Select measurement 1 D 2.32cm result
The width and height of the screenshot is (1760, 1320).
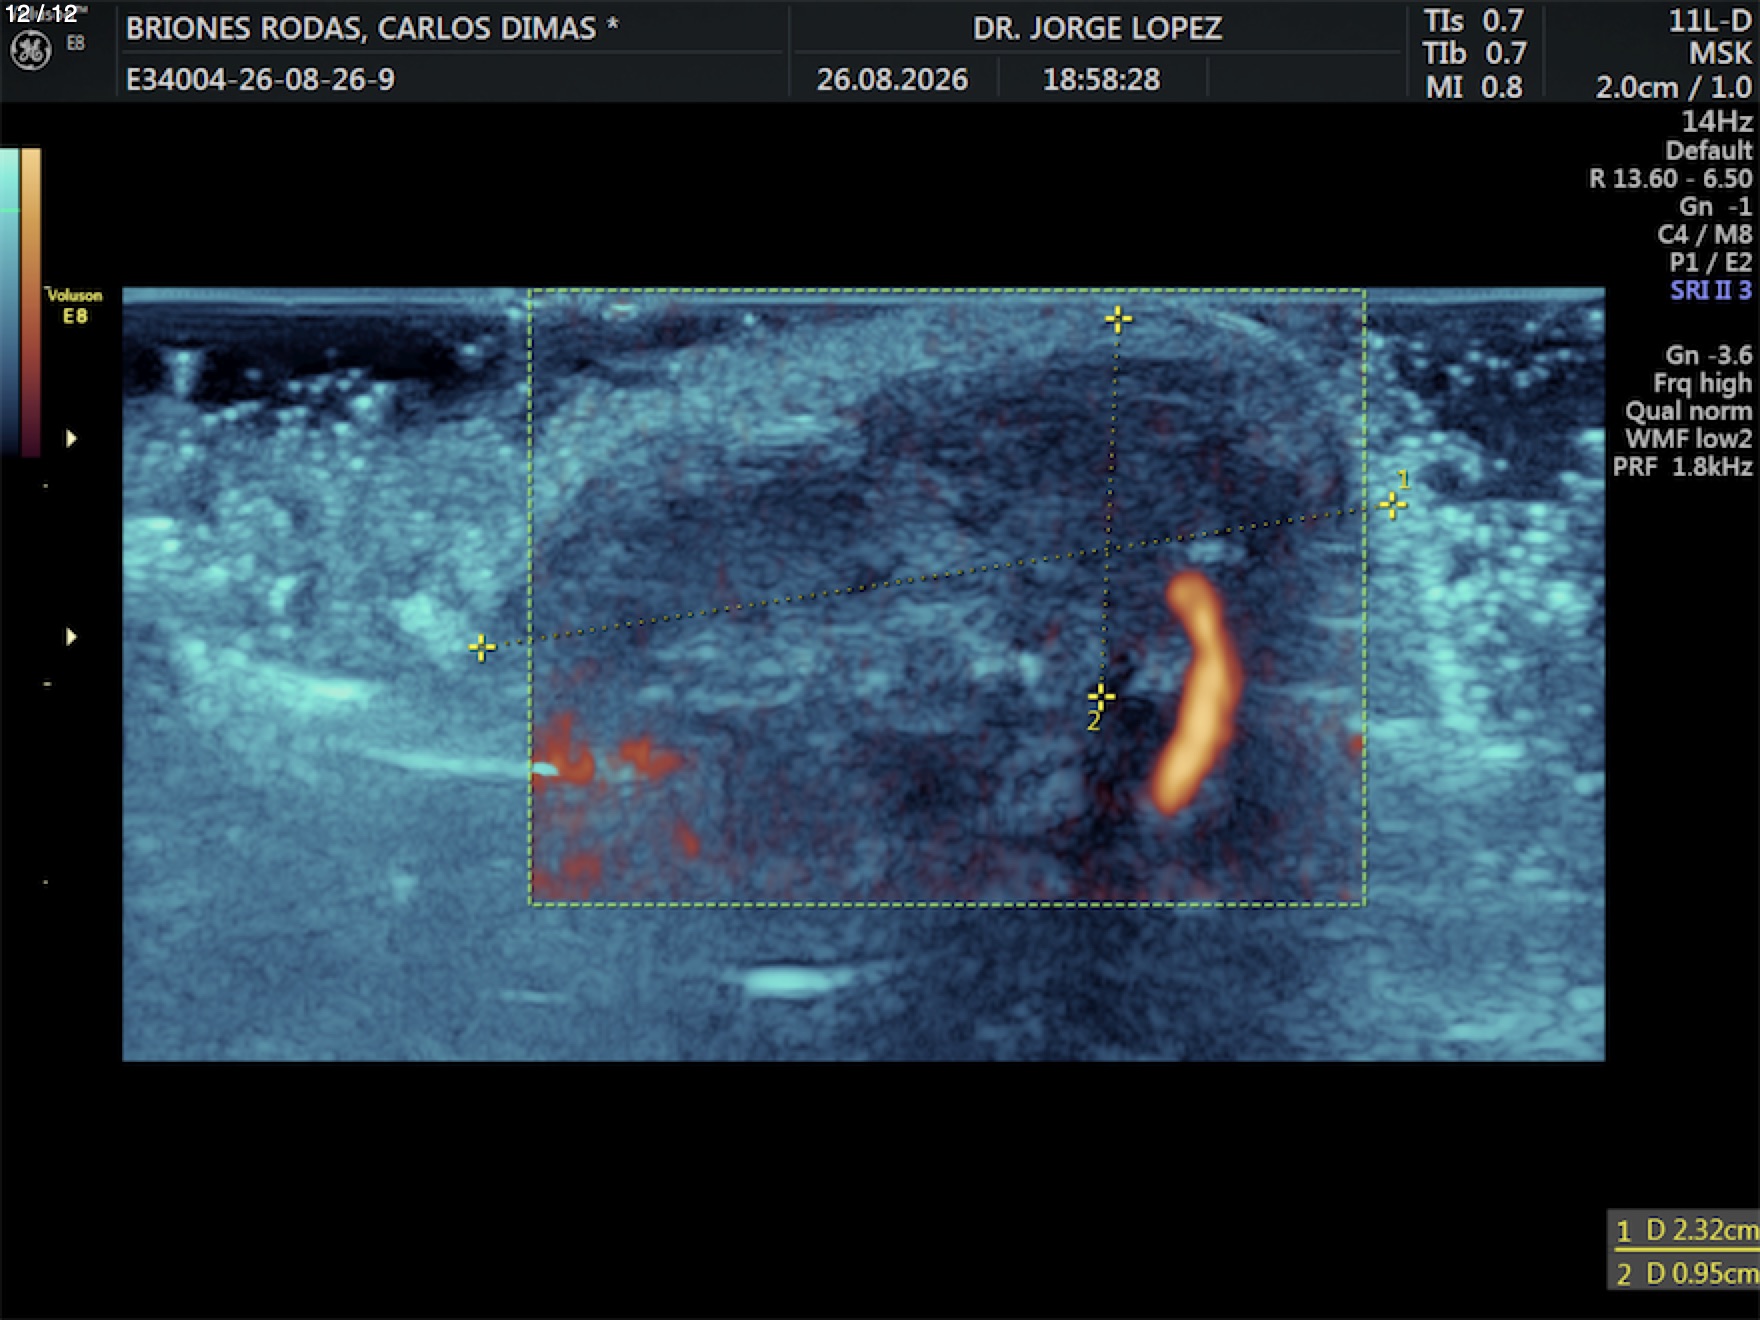(1685, 1230)
